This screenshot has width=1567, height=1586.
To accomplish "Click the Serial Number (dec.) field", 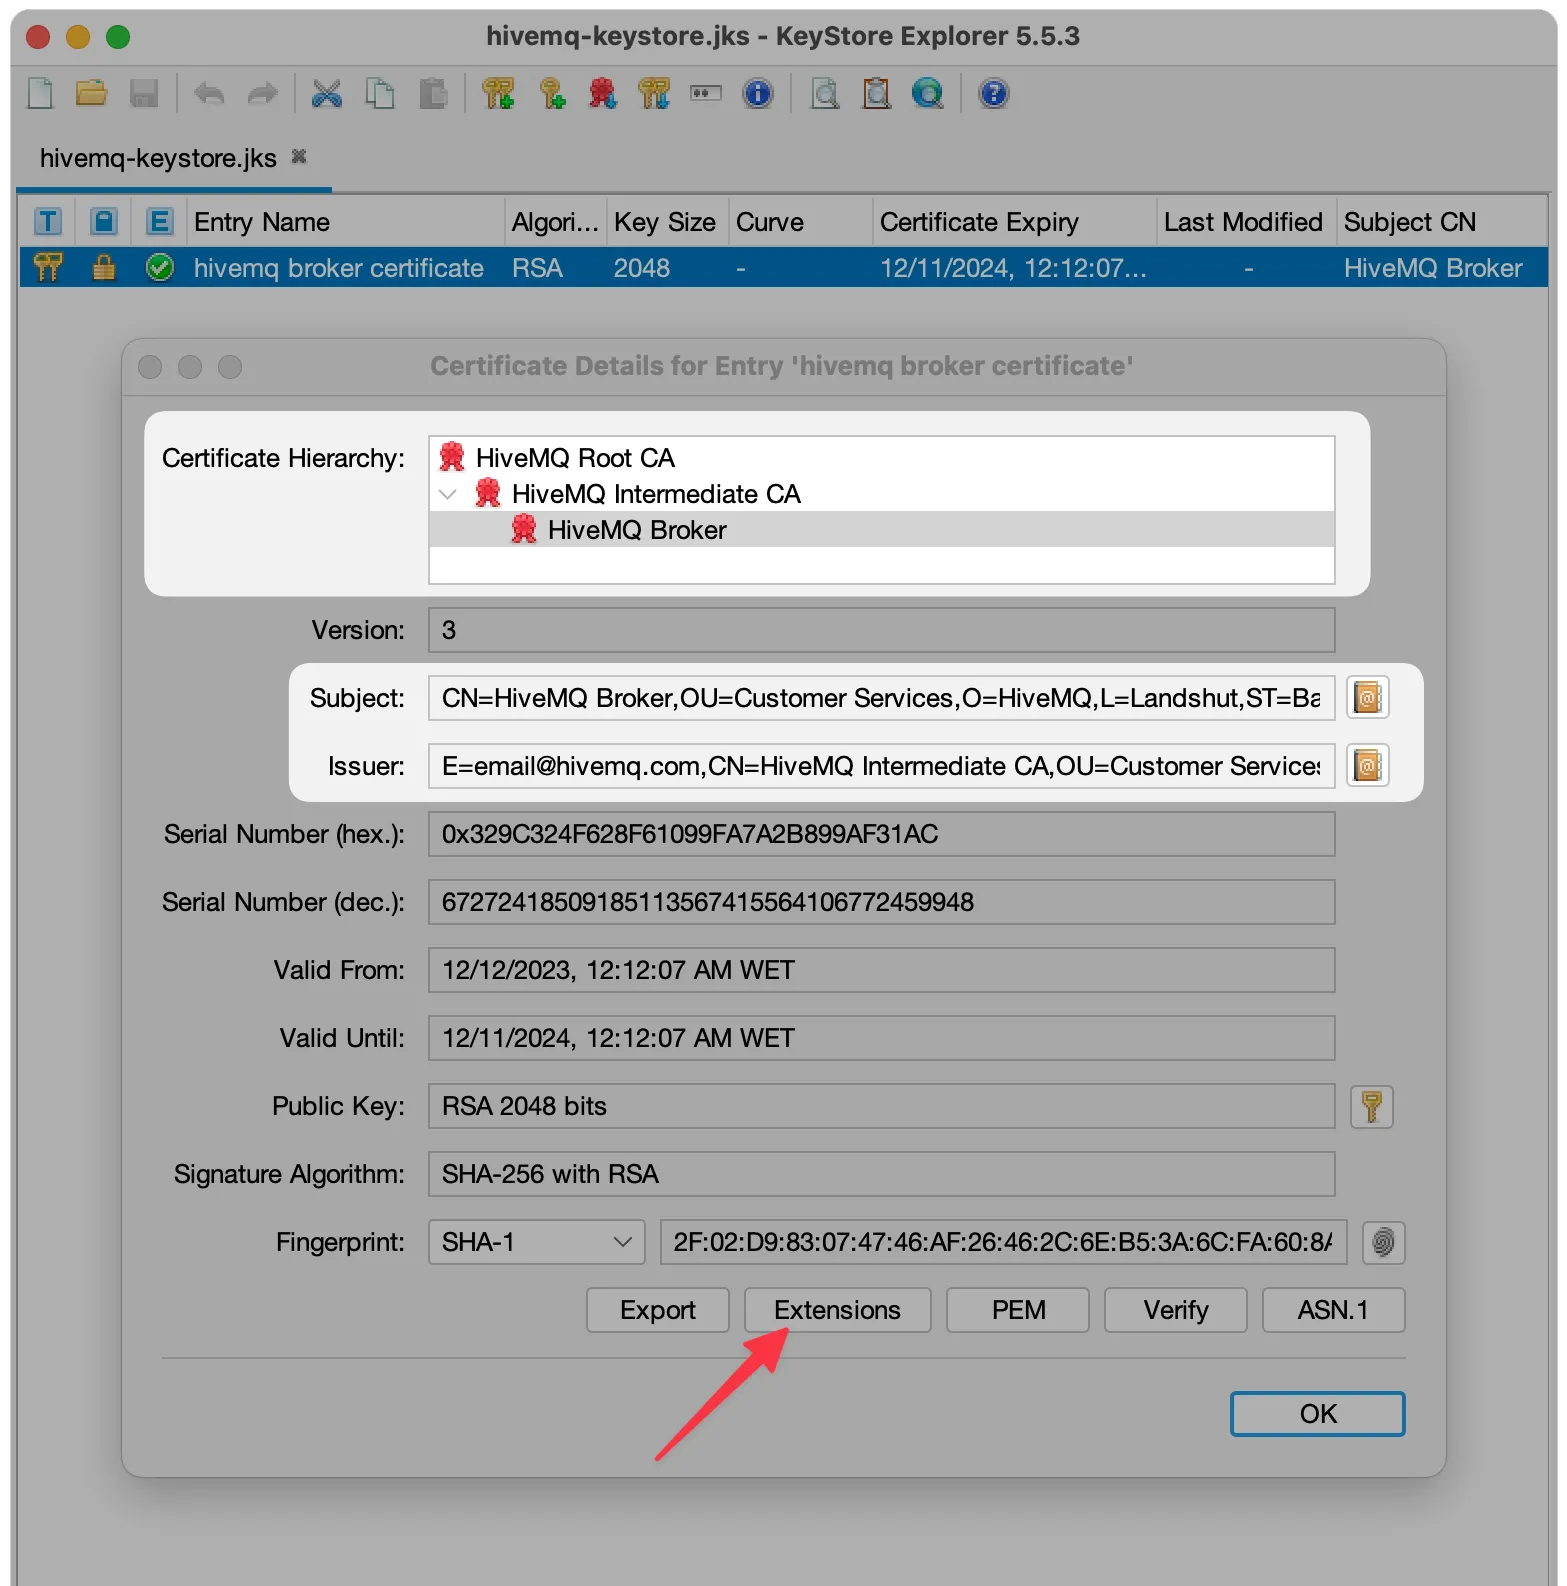I will tap(881, 902).
